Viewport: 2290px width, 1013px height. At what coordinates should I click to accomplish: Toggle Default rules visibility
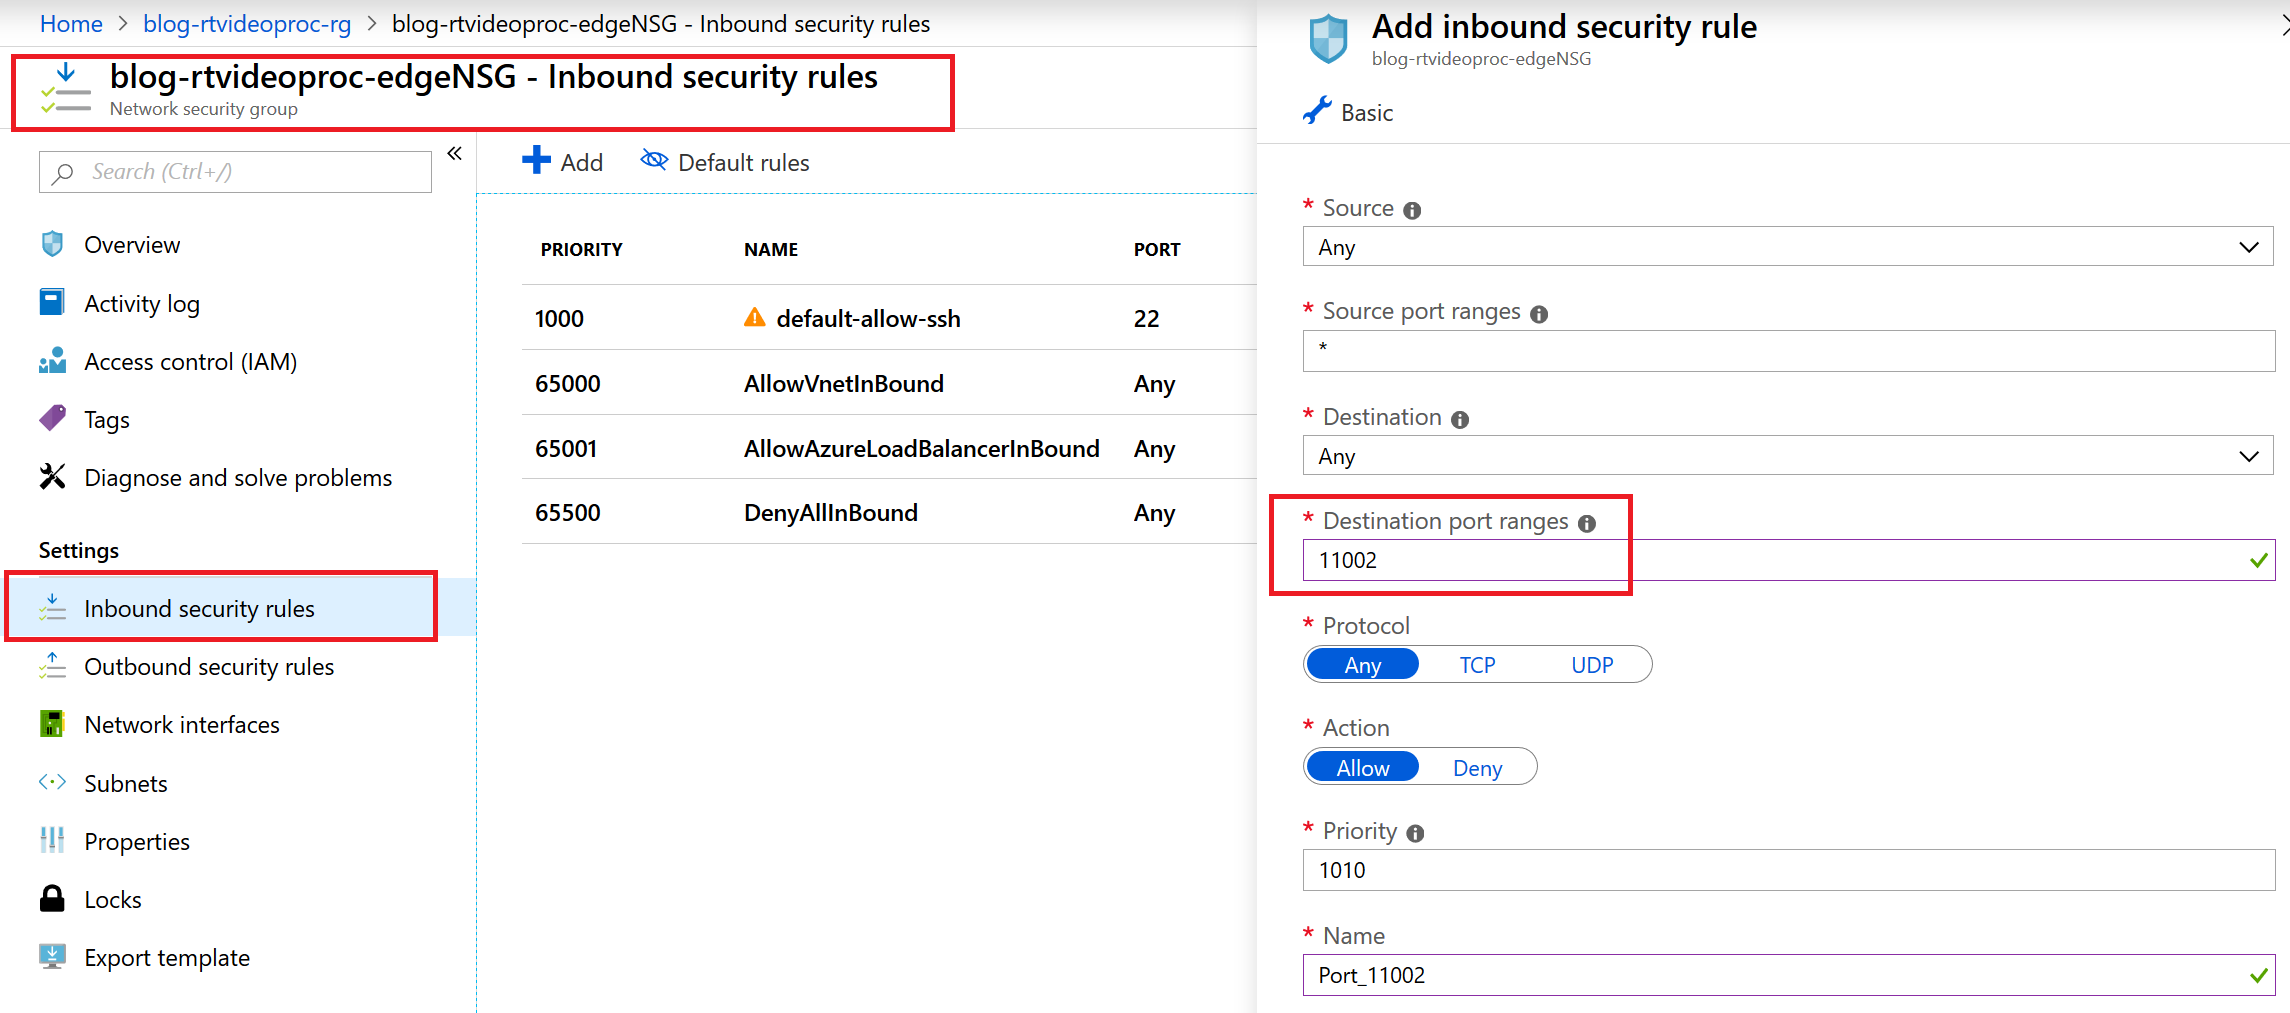pos(725,162)
